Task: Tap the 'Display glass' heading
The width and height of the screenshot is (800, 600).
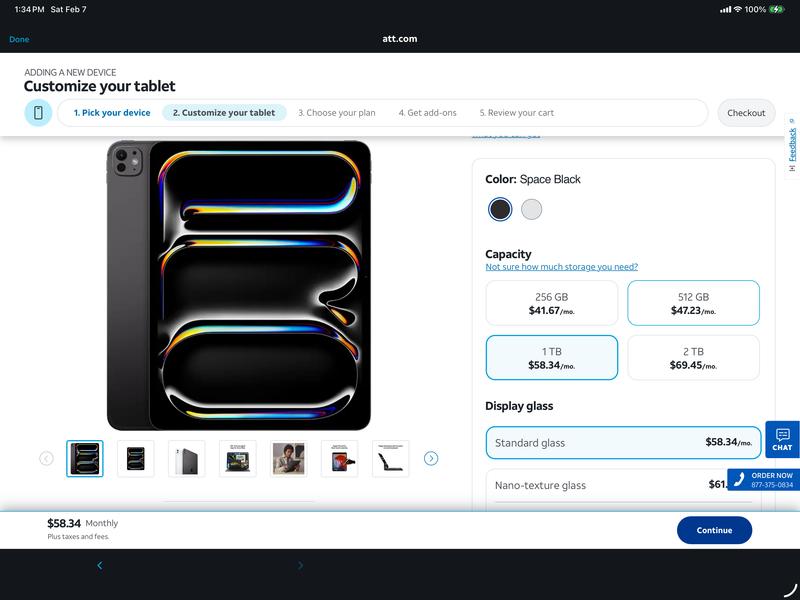Action: [x=519, y=406]
